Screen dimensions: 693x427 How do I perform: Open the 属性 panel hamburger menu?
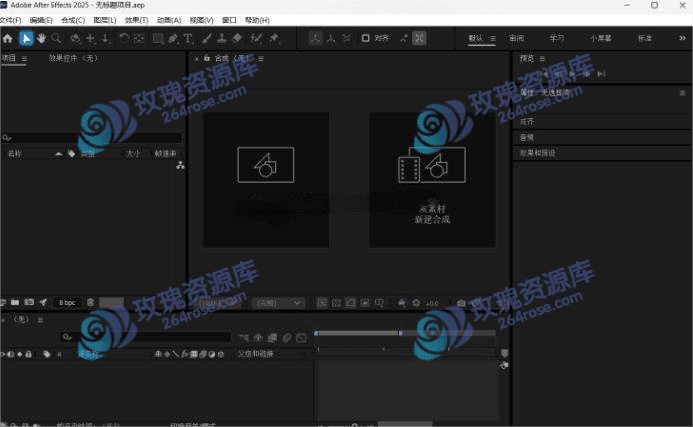[x=682, y=92]
